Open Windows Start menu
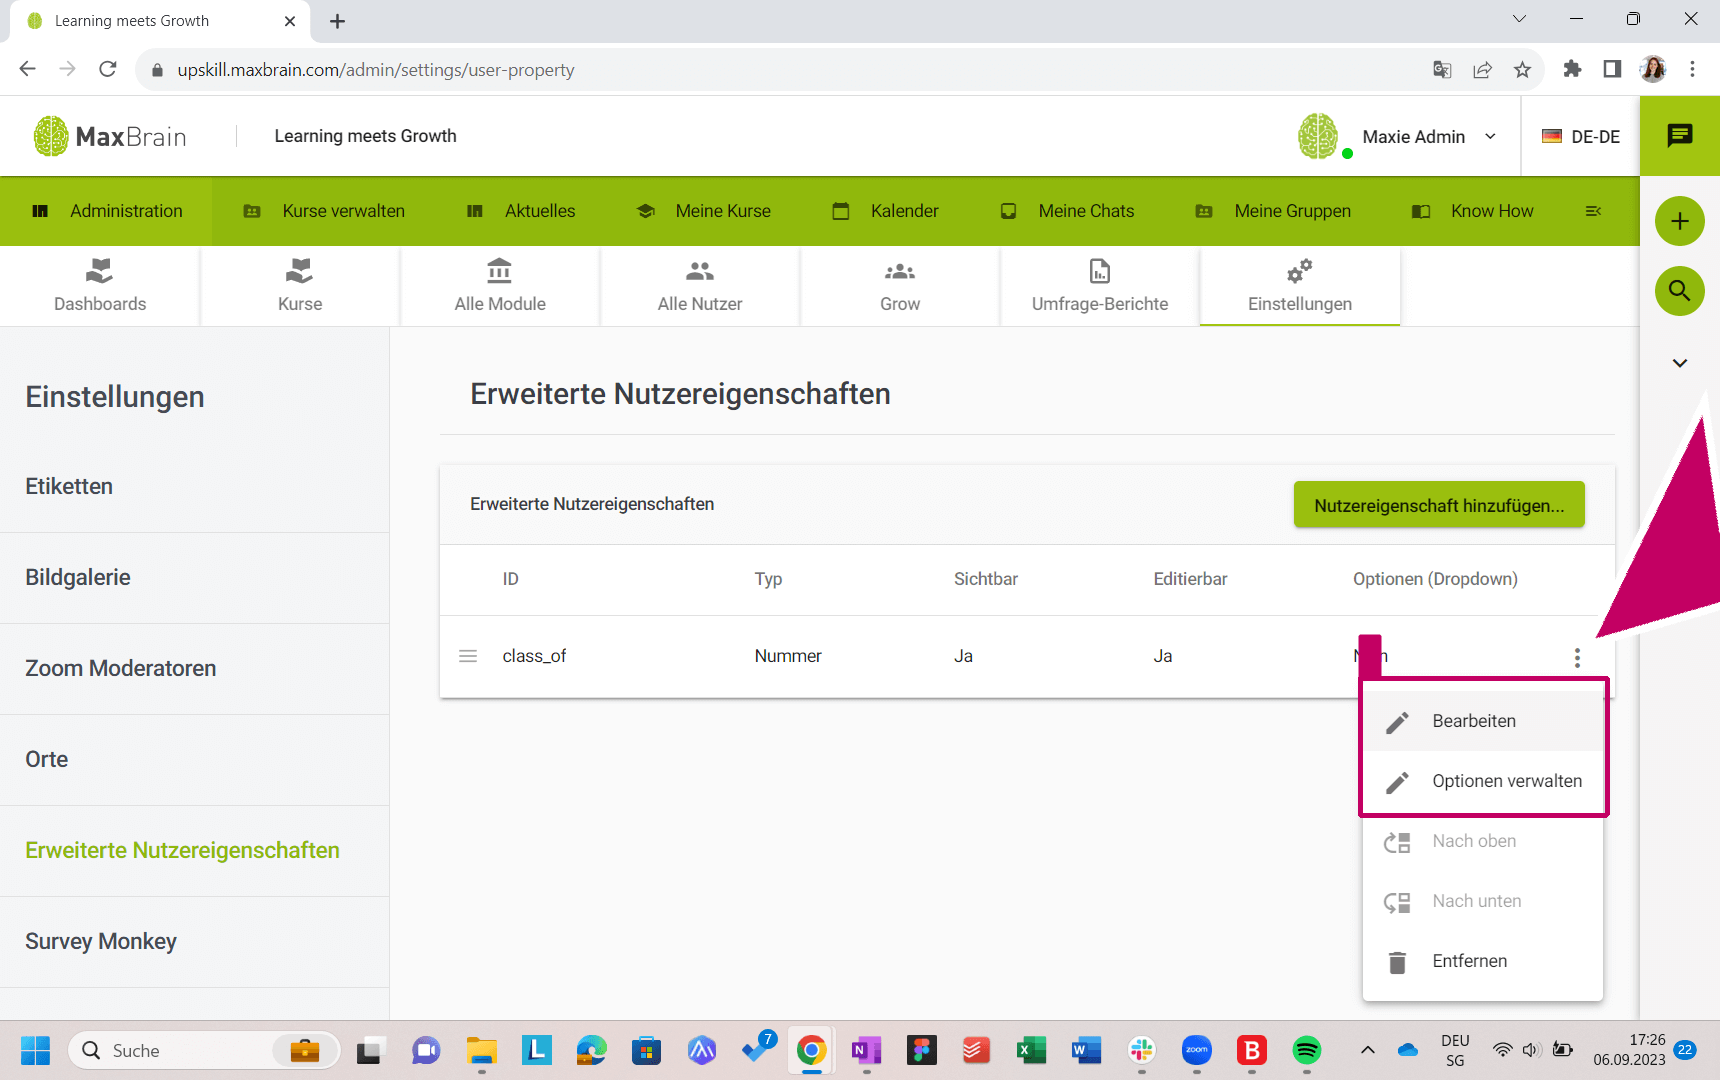This screenshot has width=1720, height=1080. [35, 1050]
